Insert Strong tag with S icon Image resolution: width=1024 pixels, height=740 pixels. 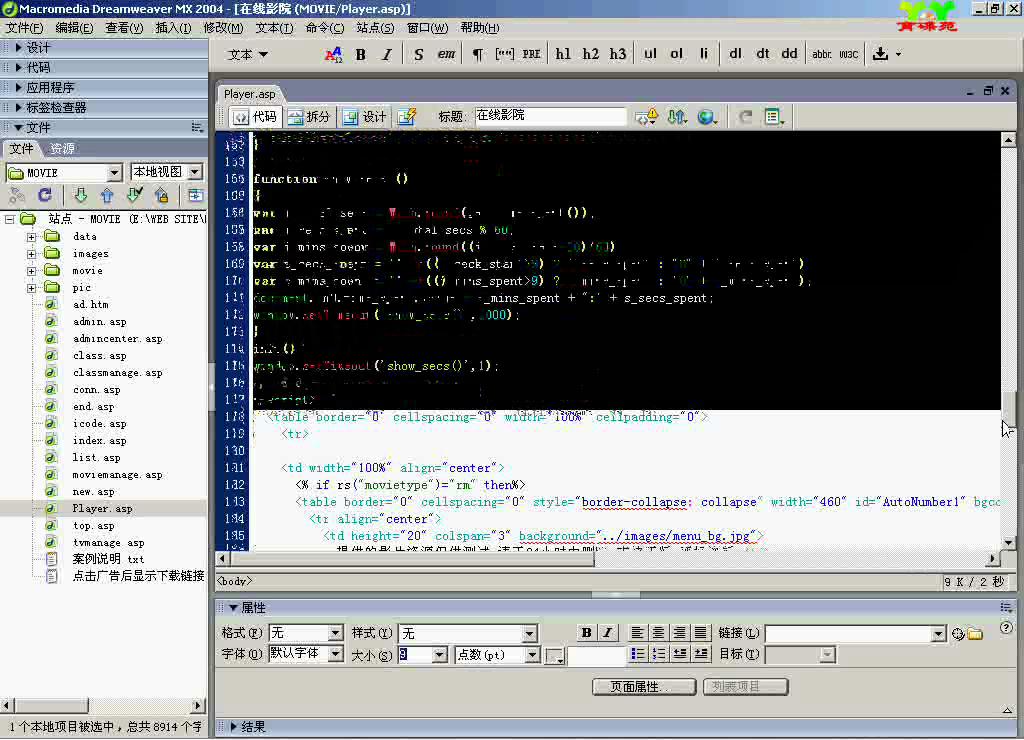pyautogui.click(x=419, y=54)
